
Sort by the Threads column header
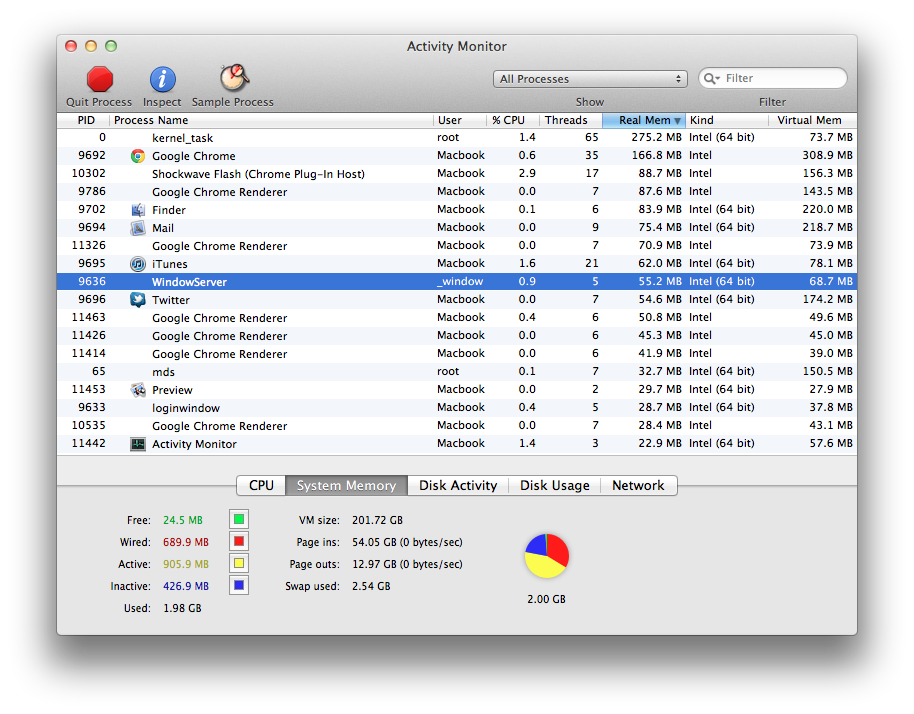570,120
